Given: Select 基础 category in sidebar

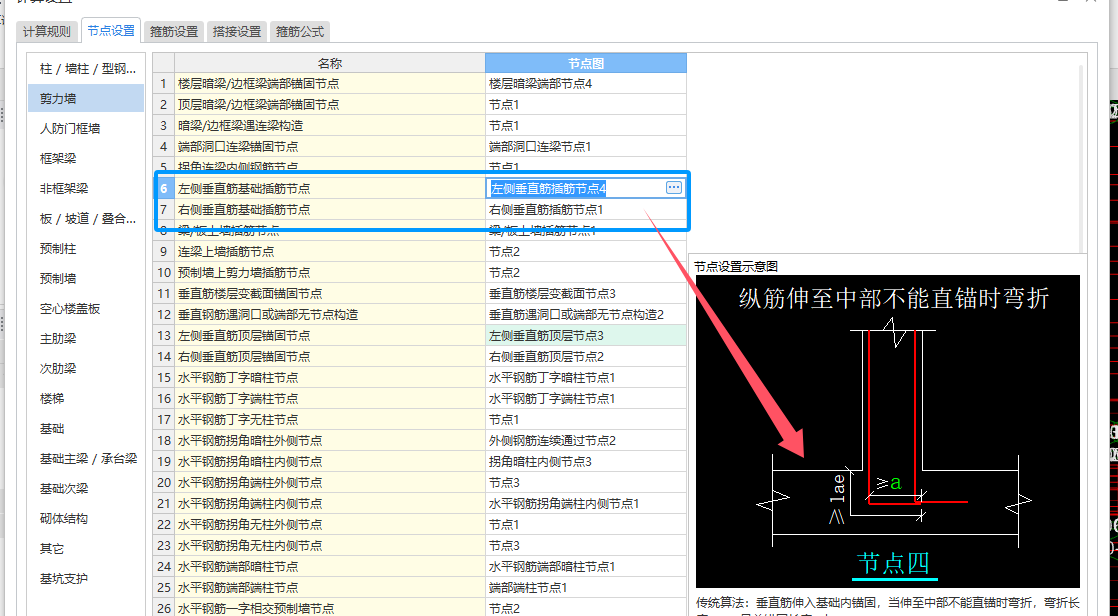Looking at the screenshot, I should (x=86, y=428).
